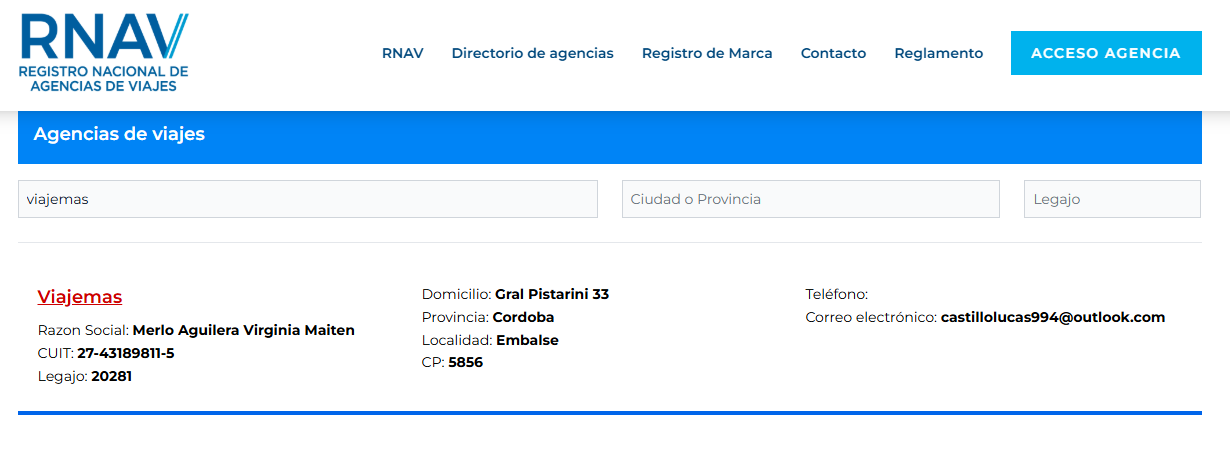Select the Legajo filter input
The height and width of the screenshot is (449, 1230).
pos(1111,199)
